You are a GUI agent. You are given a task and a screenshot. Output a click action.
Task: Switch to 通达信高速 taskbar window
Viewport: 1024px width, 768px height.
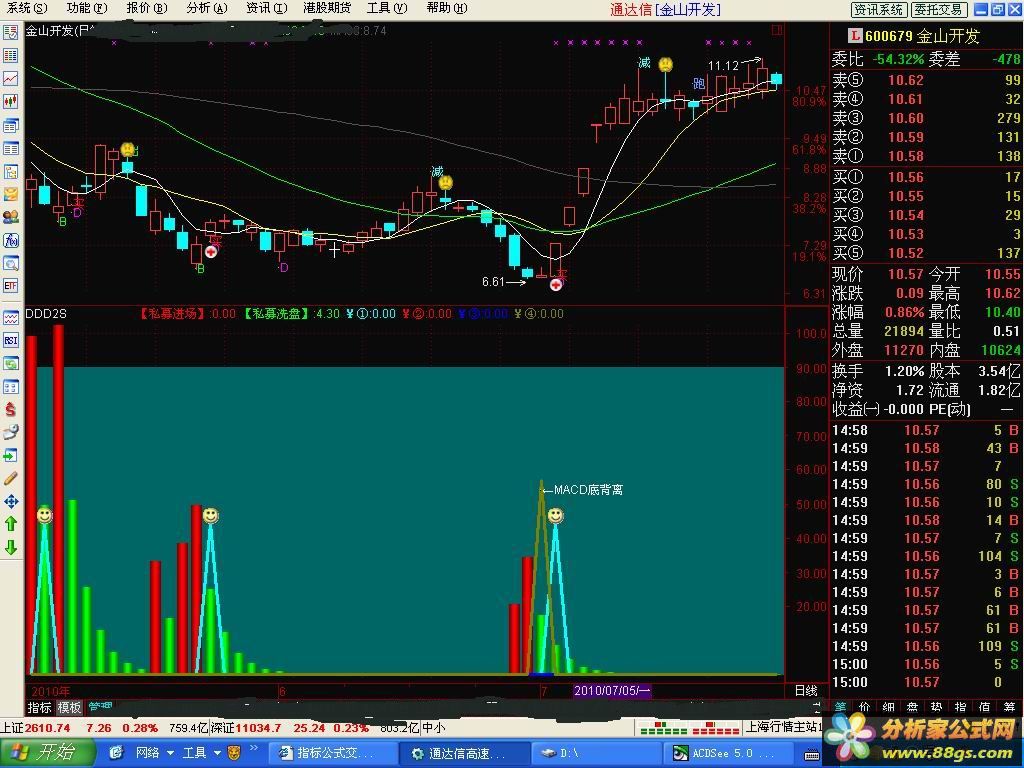click(x=462, y=753)
